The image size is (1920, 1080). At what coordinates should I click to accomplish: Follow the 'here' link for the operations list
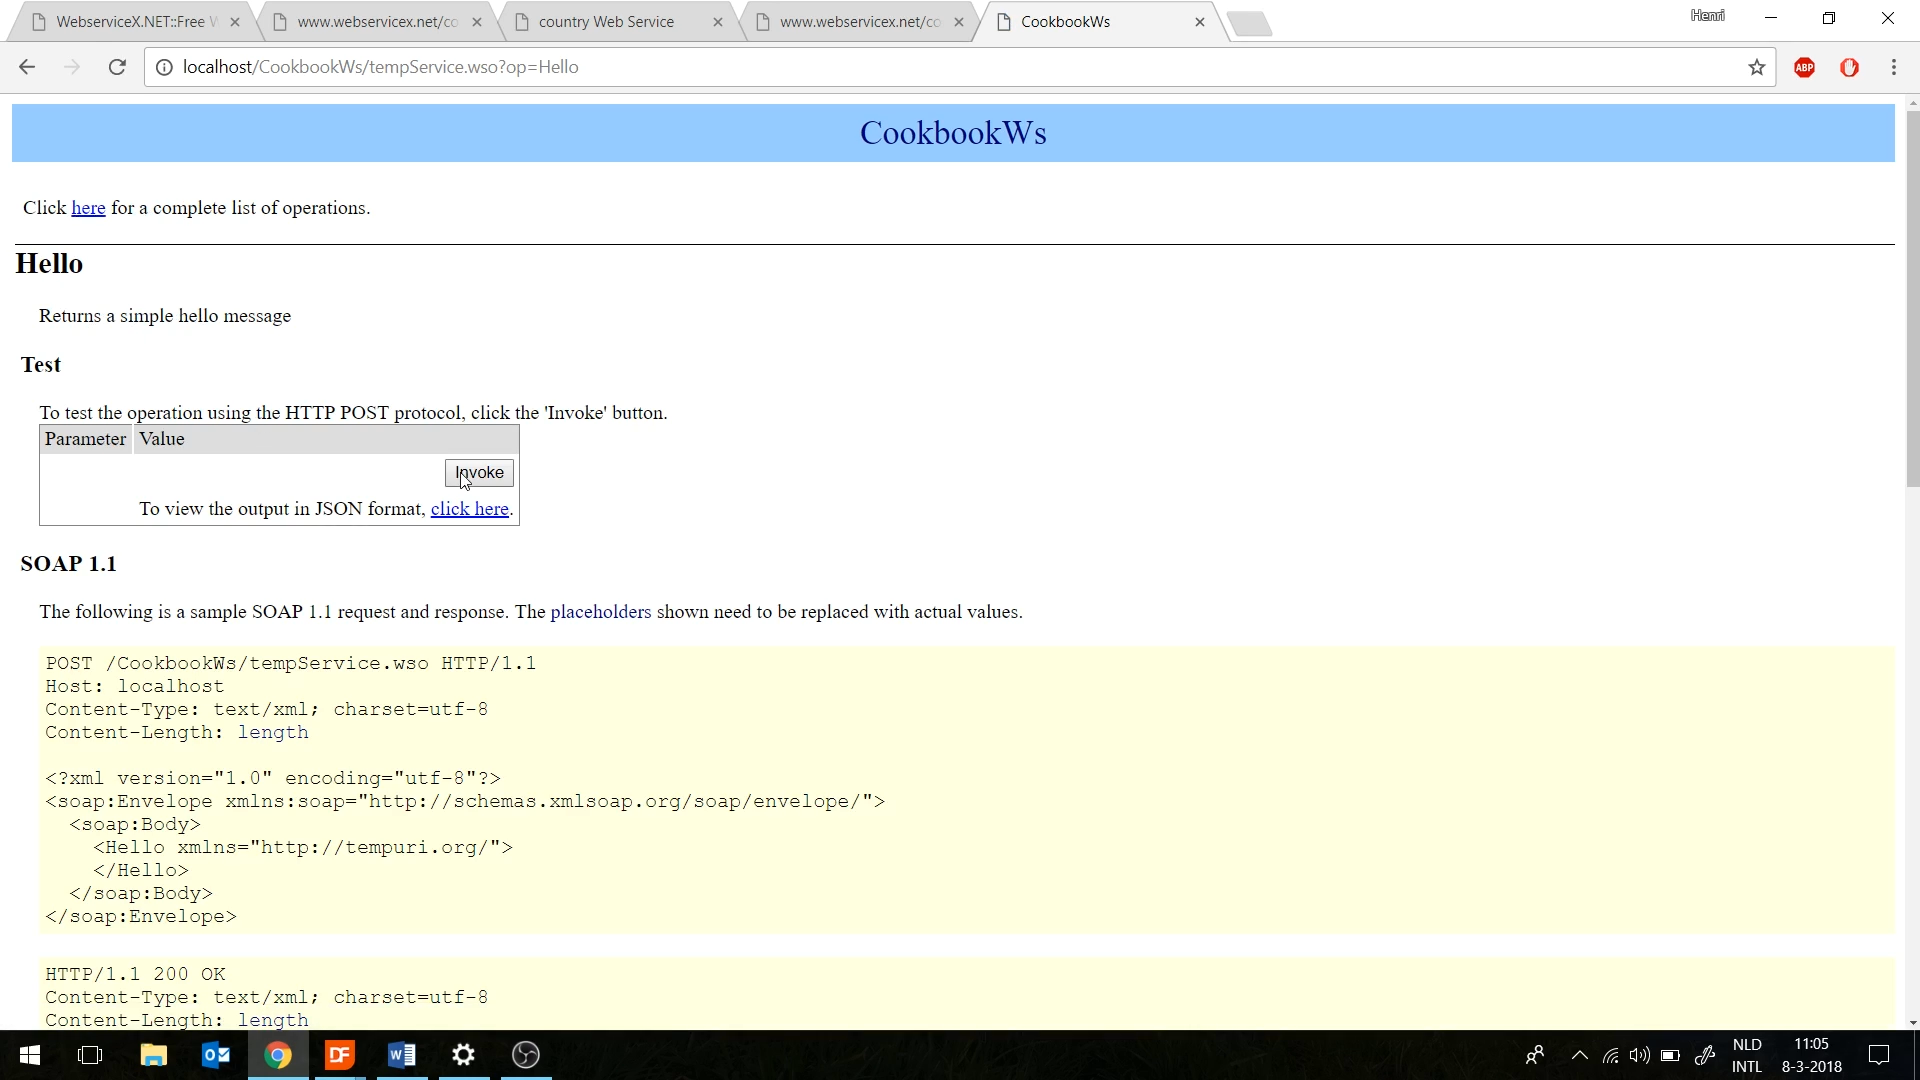88,208
